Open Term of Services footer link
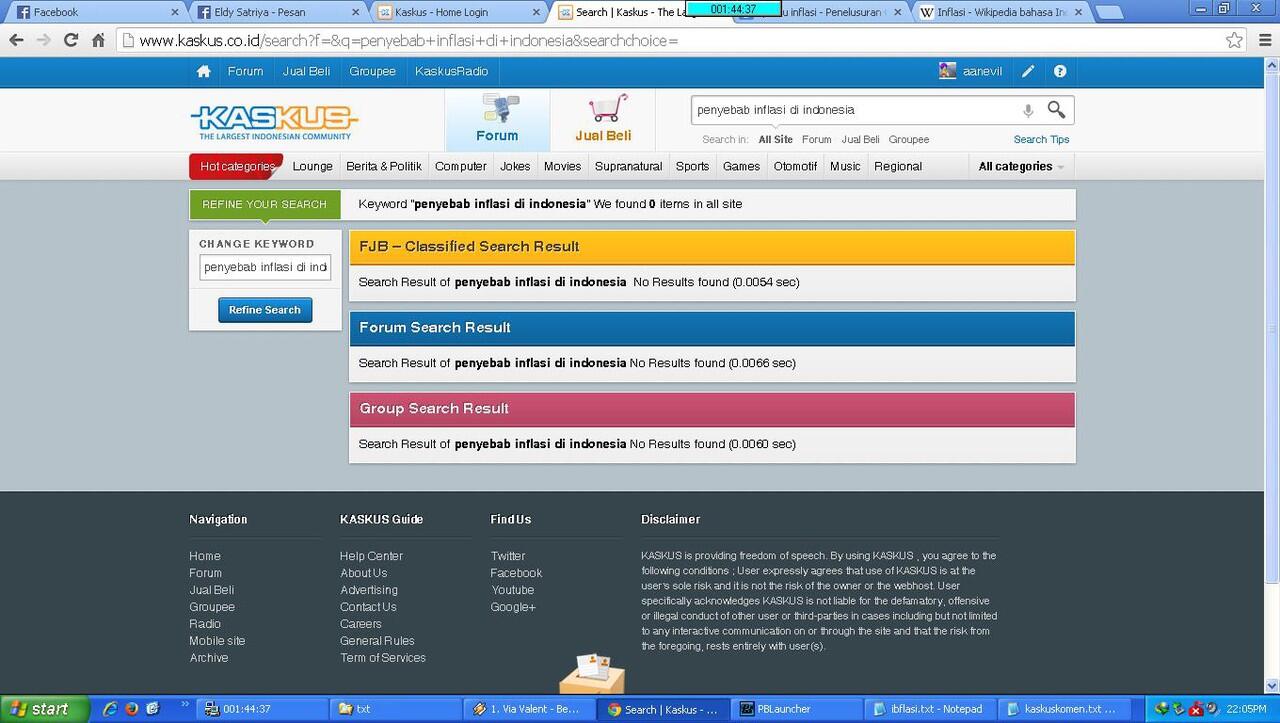 383,658
